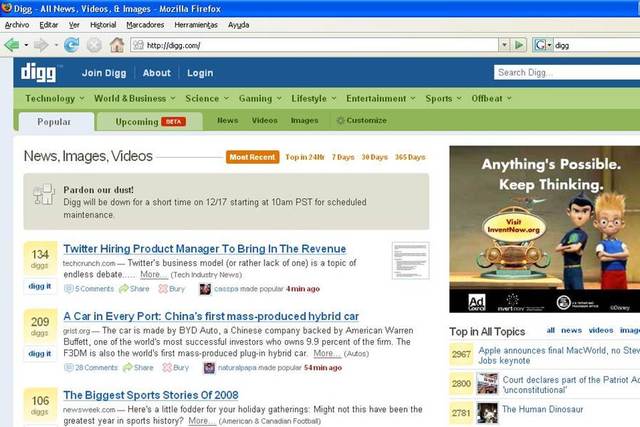Screen dimensions: 640x427
Task: Open the search engine selector dropdown
Action: click(x=549, y=45)
